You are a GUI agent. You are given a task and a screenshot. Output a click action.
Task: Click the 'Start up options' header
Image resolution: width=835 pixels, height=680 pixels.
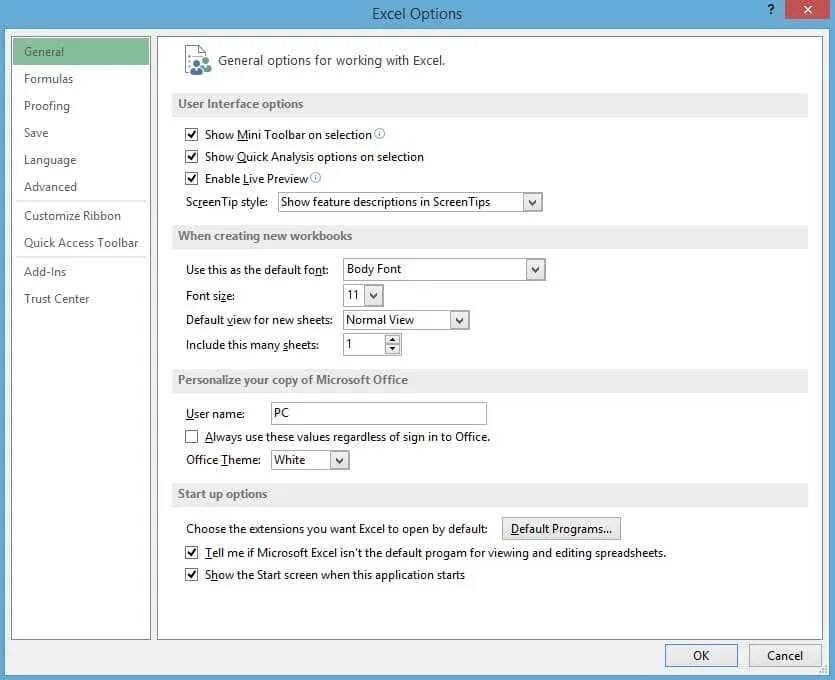tap(223, 494)
